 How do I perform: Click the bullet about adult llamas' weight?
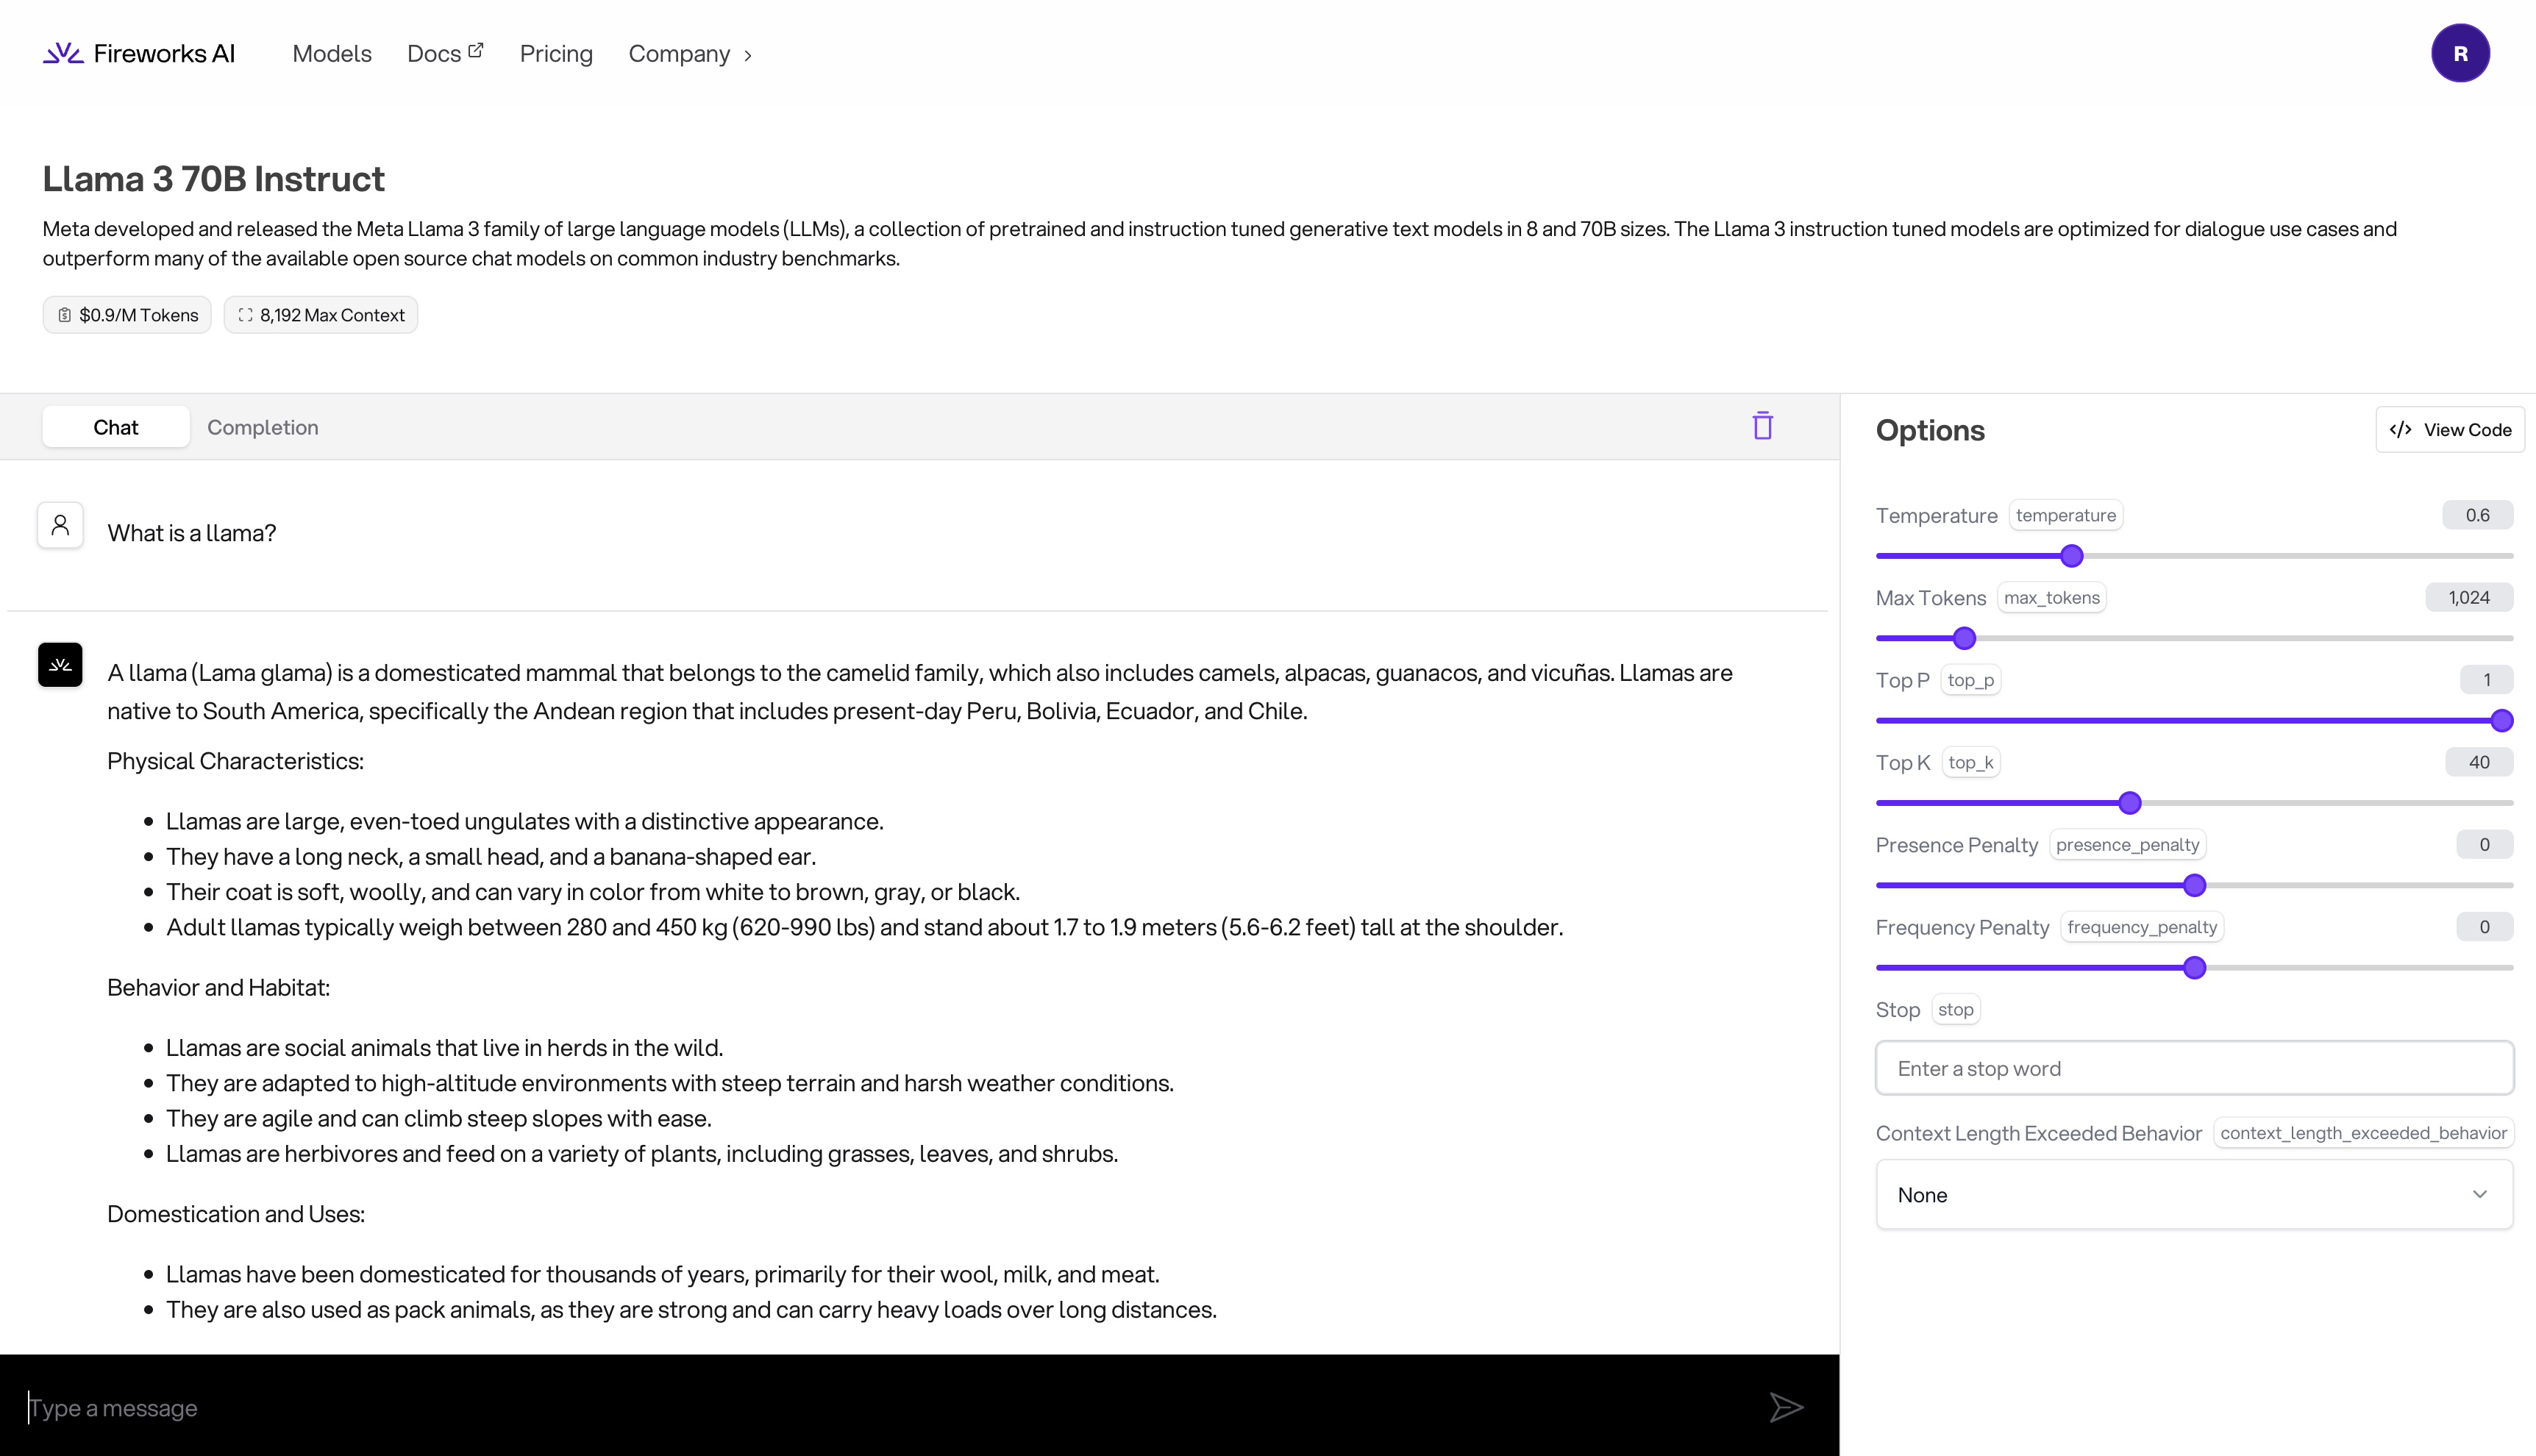click(x=864, y=927)
